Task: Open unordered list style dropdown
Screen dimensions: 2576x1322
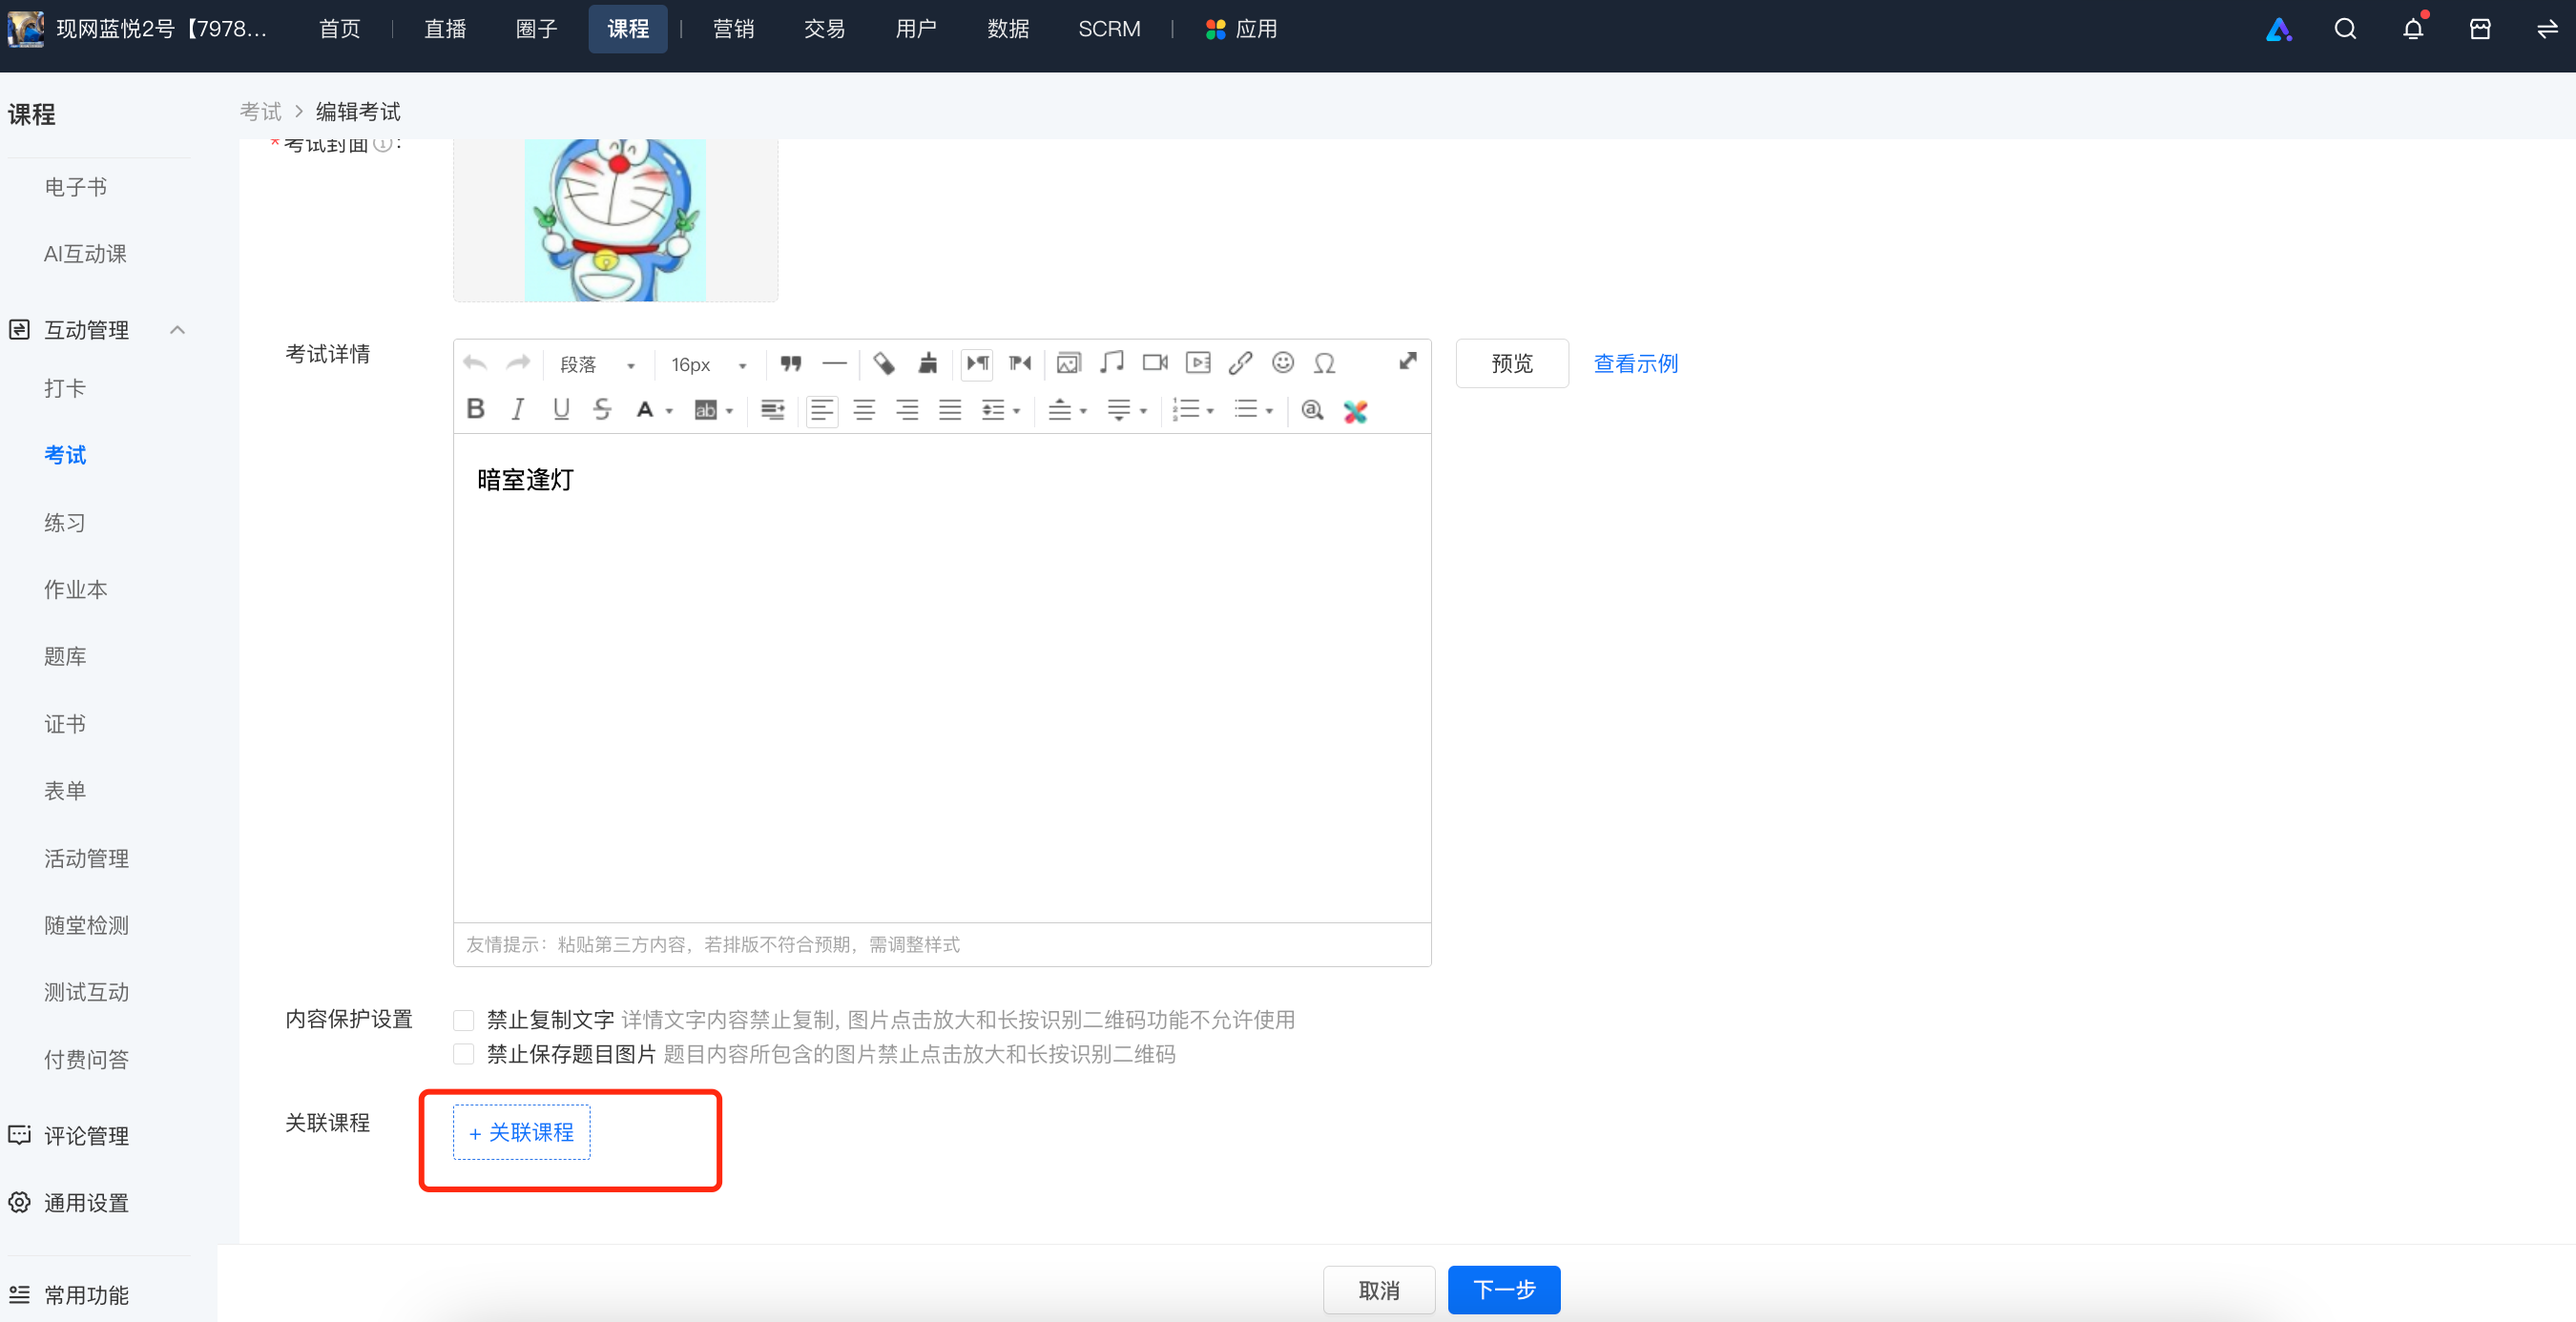Action: (1254, 410)
